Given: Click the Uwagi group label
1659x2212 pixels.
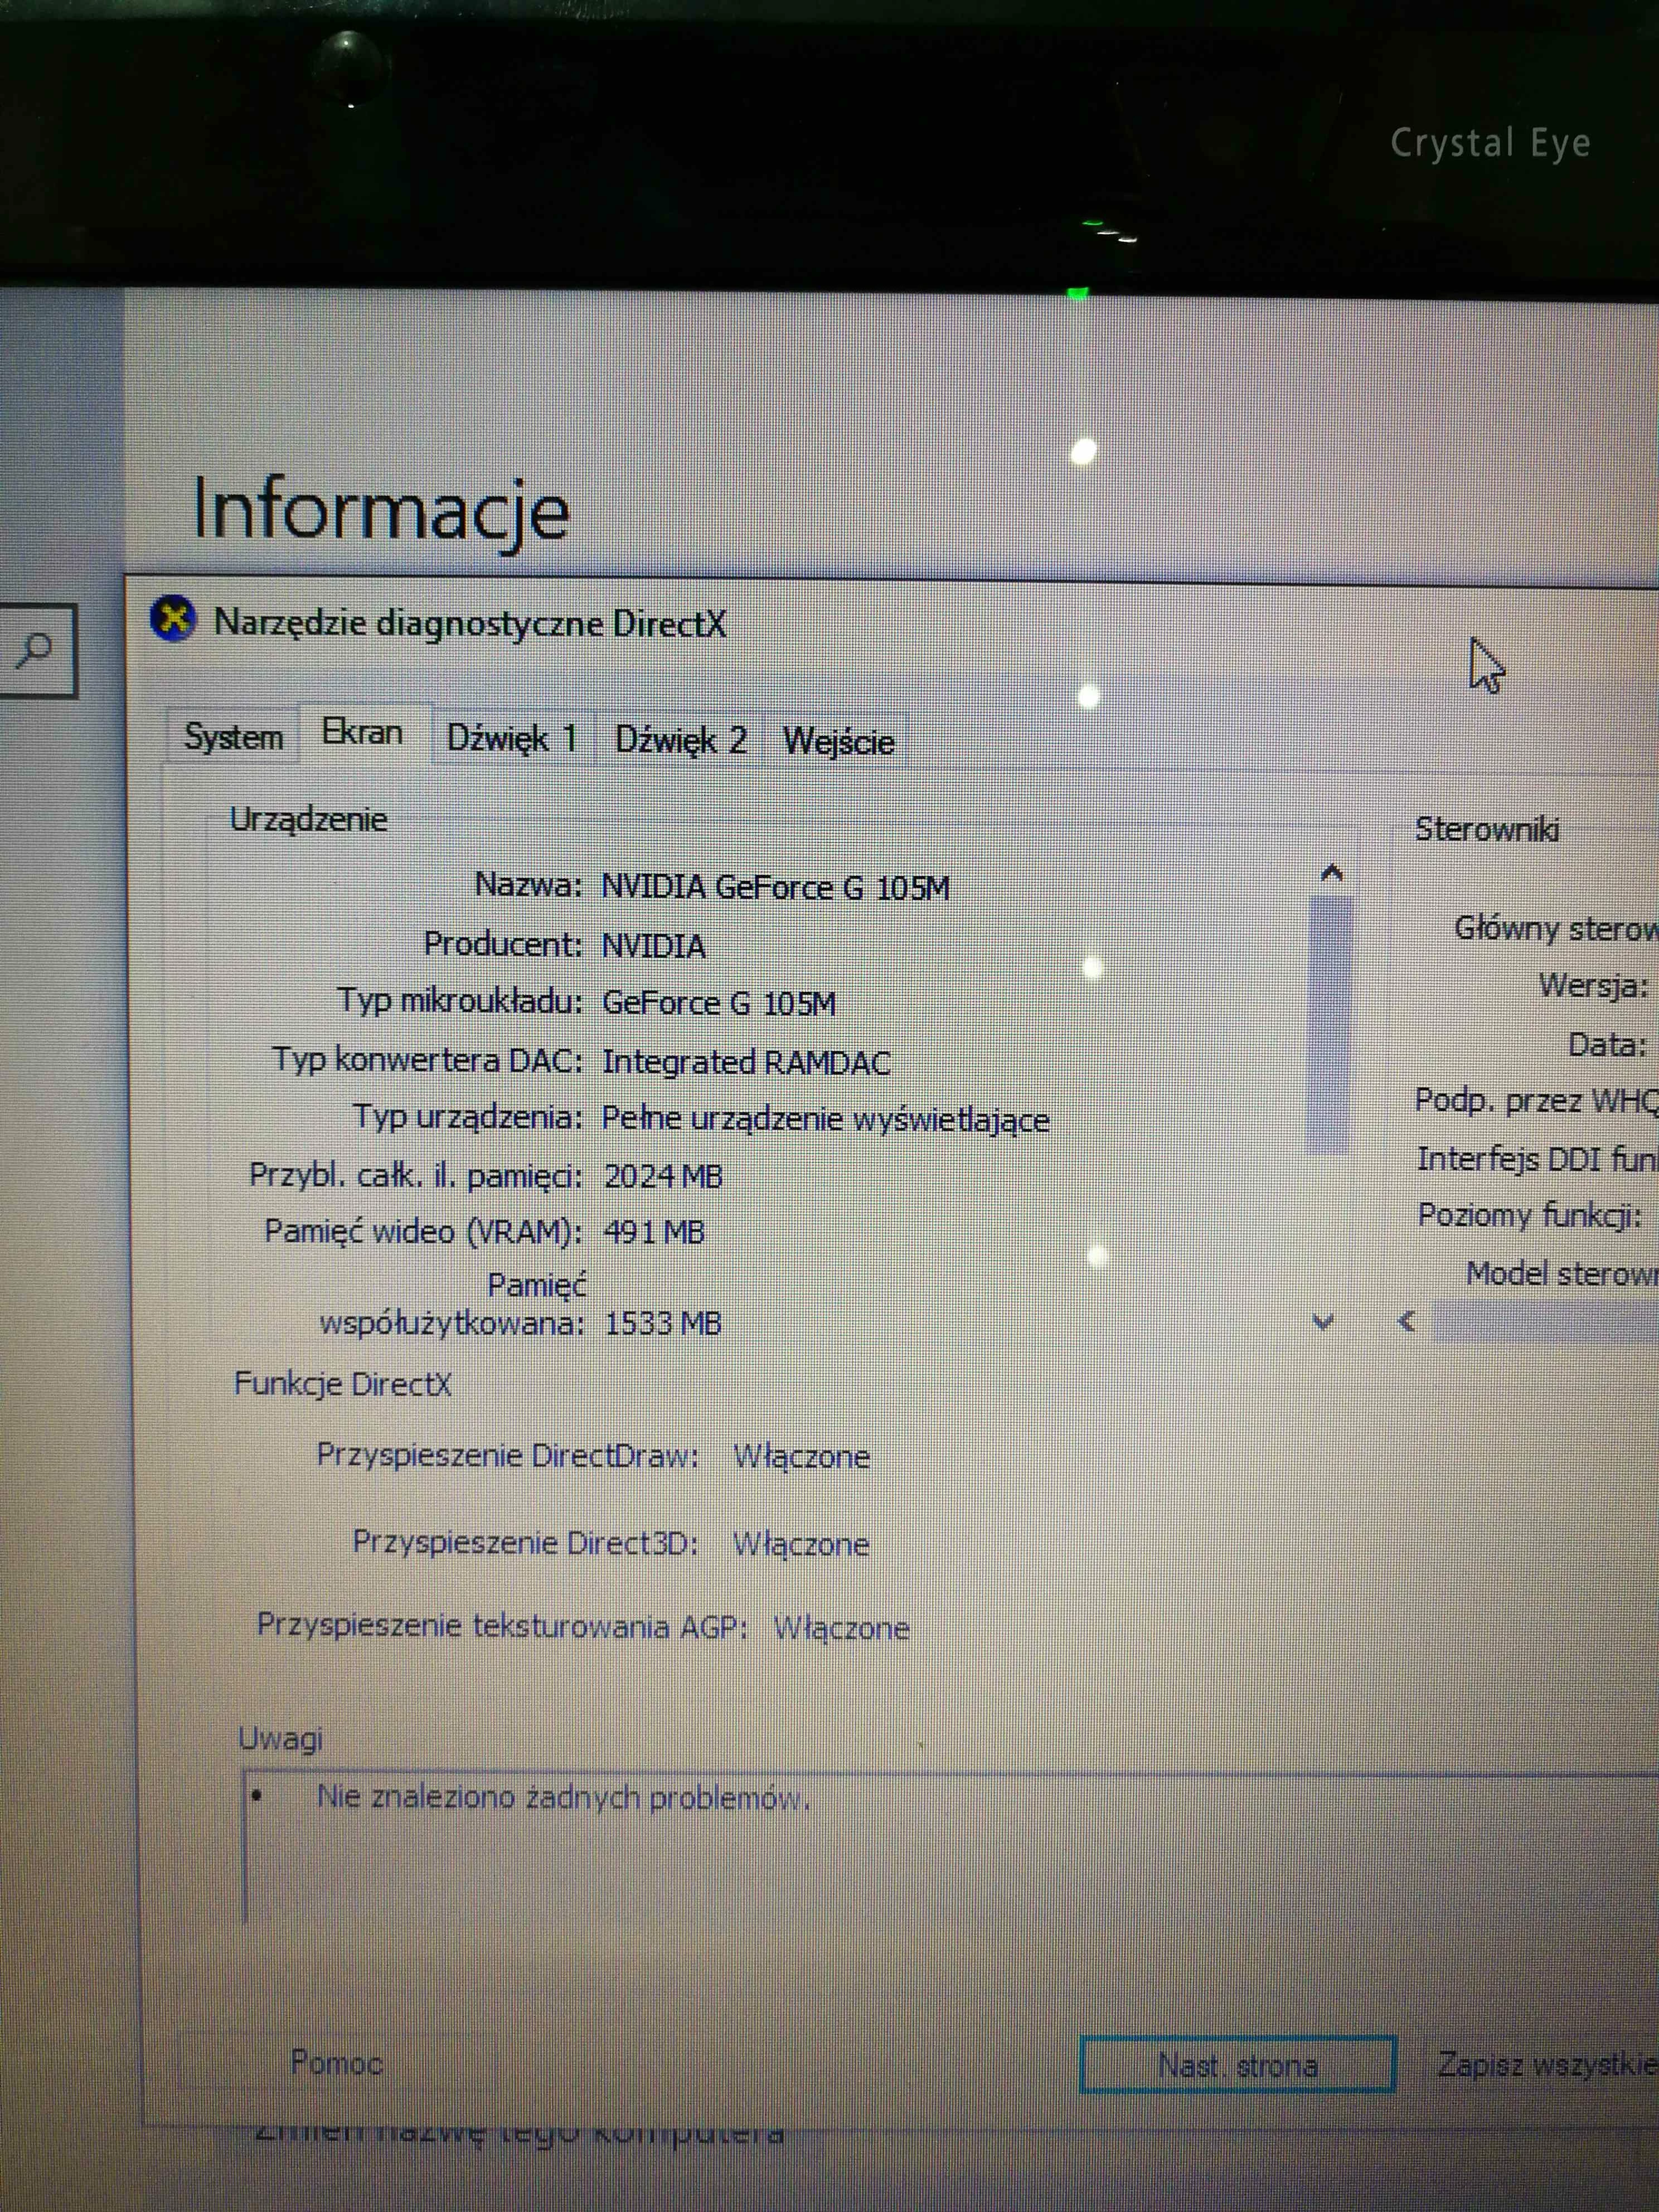Looking at the screenshot, I should coord(280,1739).
